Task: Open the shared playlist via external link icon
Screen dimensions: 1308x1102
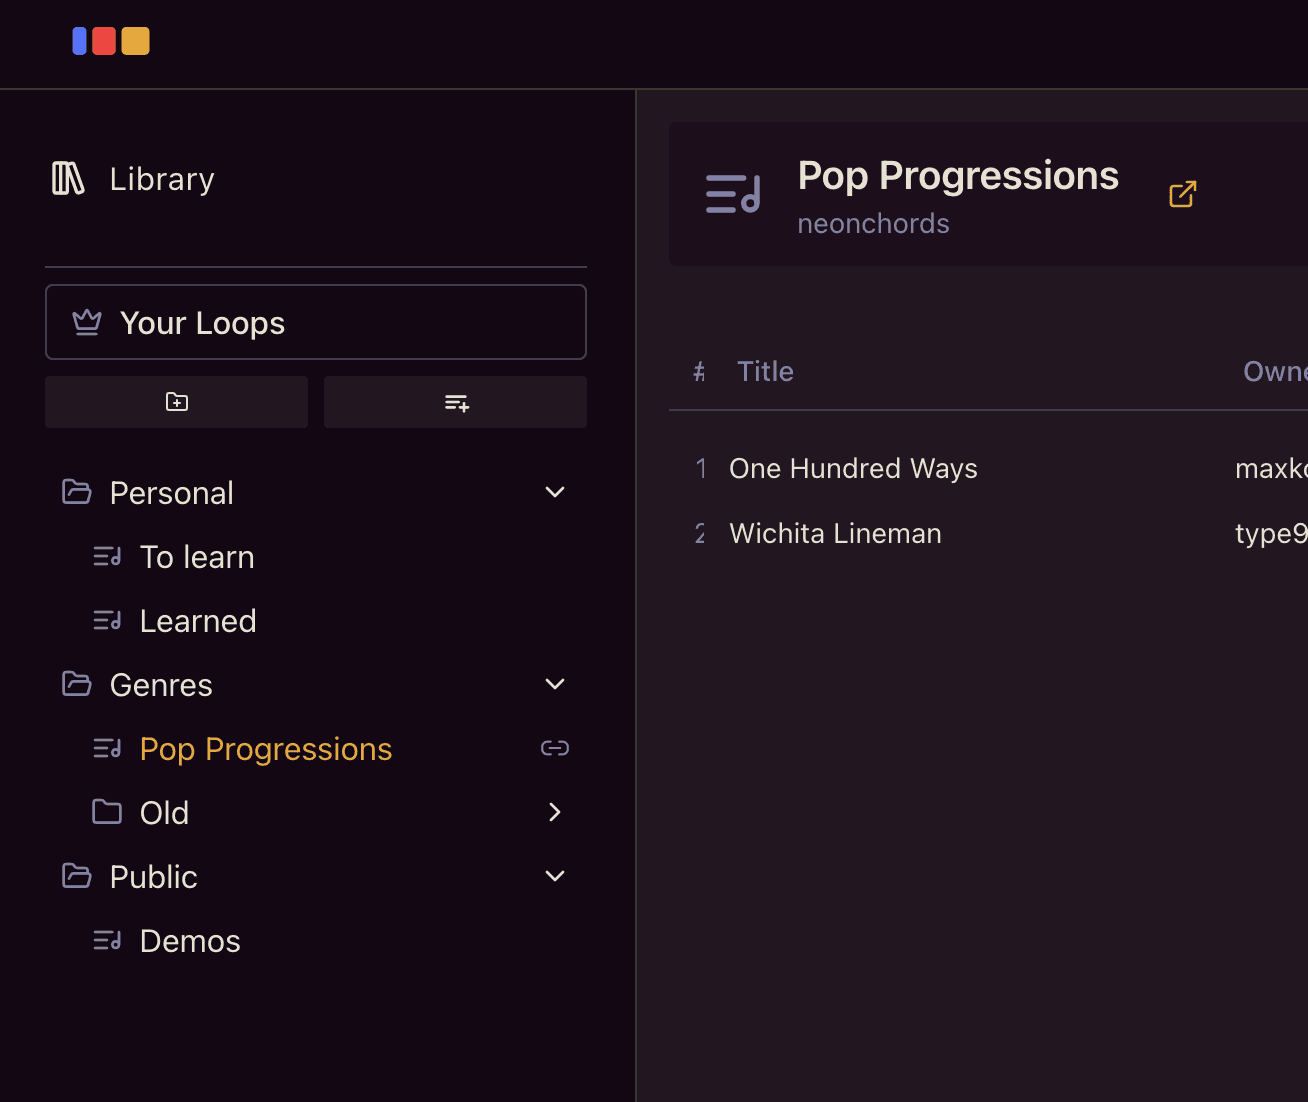Action: pos(1182,194)
